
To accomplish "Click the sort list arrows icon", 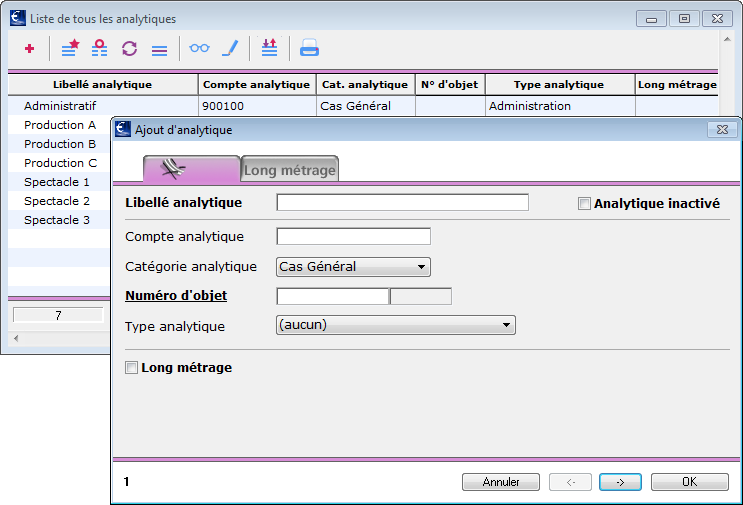I will click(x=270, y=47).
